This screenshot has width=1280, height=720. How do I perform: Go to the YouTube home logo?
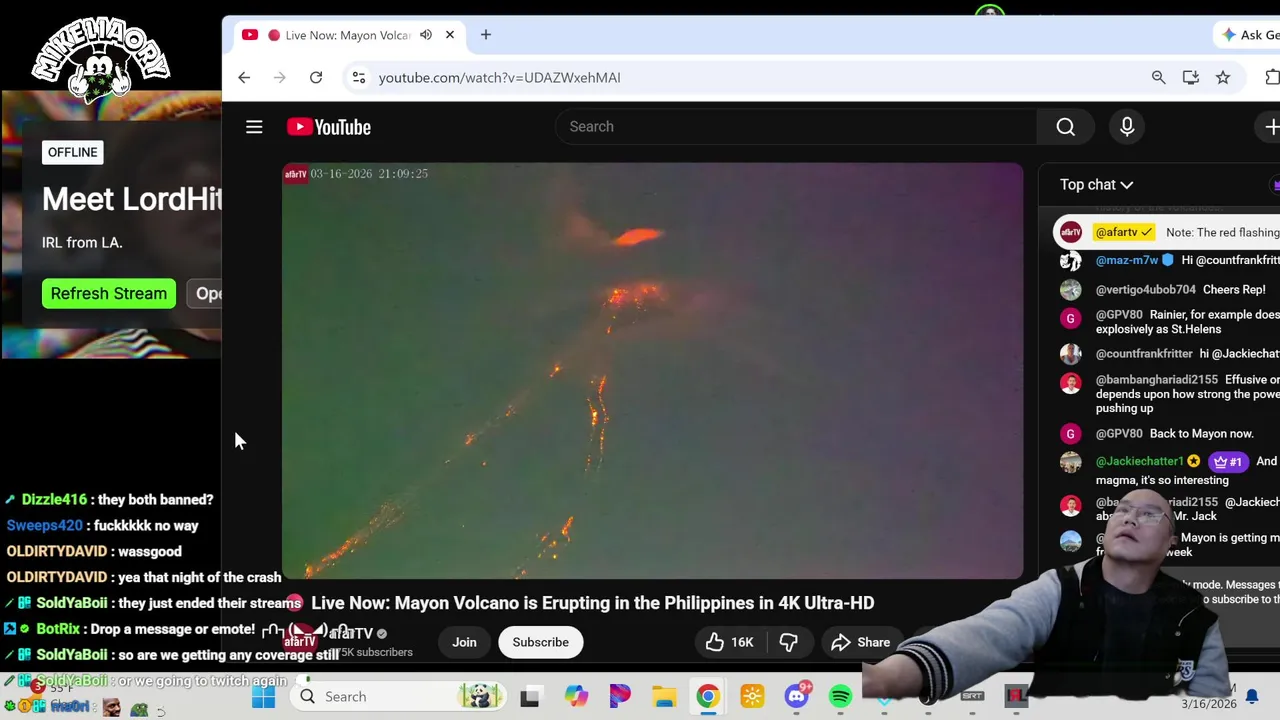coord(329,127)
